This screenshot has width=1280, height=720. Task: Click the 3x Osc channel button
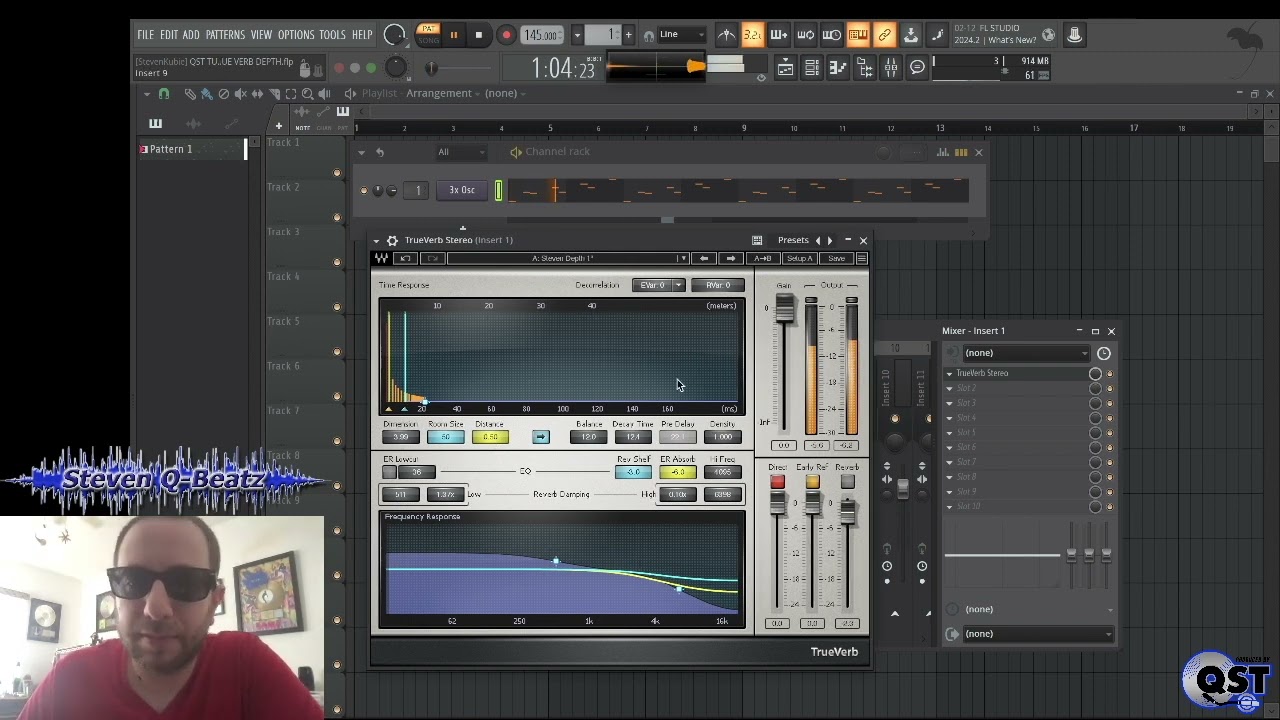(462, 190)
